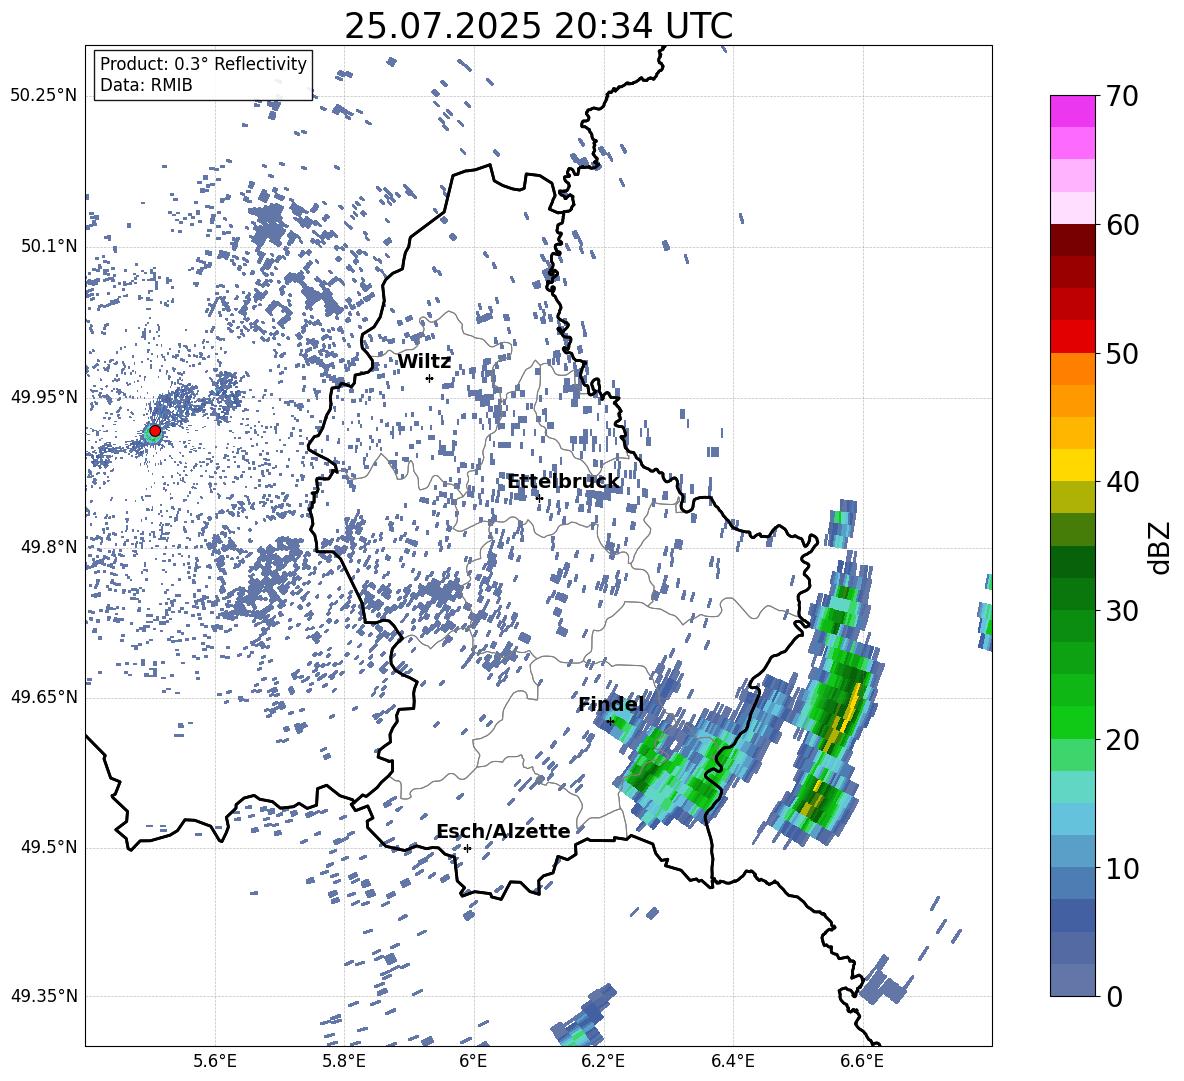Screen dimensions: 1184x1081
Task: Click the 50.25°N latitude label
Action: [44, 96]
